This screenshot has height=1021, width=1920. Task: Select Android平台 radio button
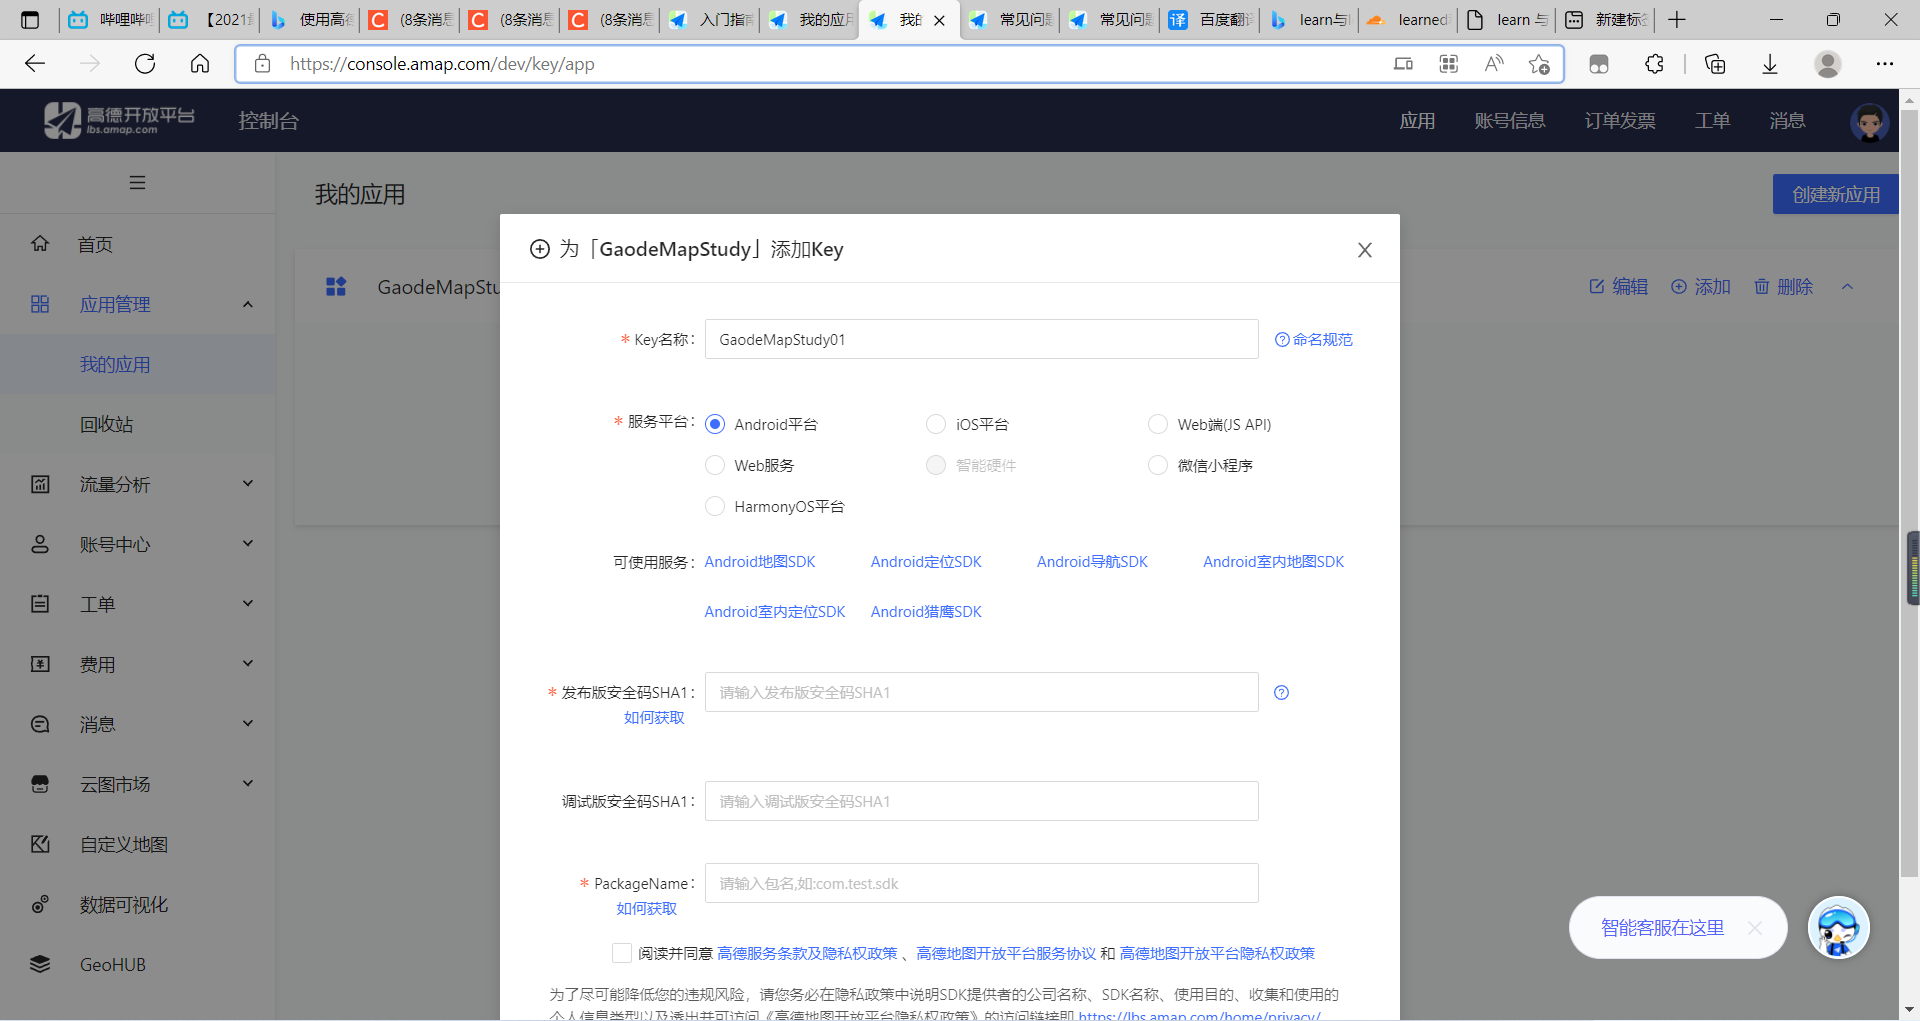(x=715, y=424)
